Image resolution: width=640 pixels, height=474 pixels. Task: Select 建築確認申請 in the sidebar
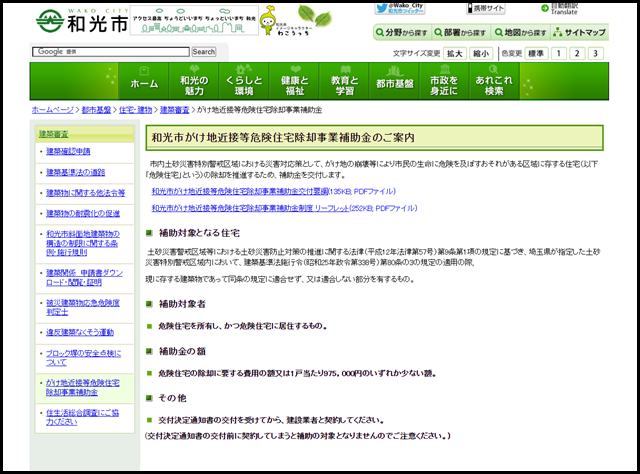(68, 151)
